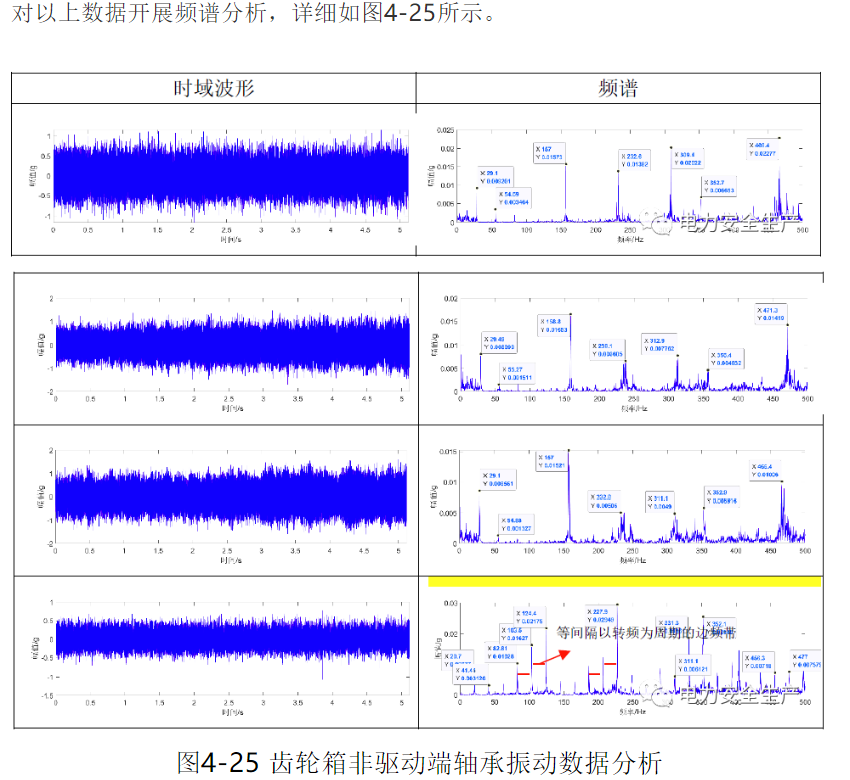This screenshot has width=850, height=780.
Task: Select the X 29.1 data tip label
Action: (495, 175)
